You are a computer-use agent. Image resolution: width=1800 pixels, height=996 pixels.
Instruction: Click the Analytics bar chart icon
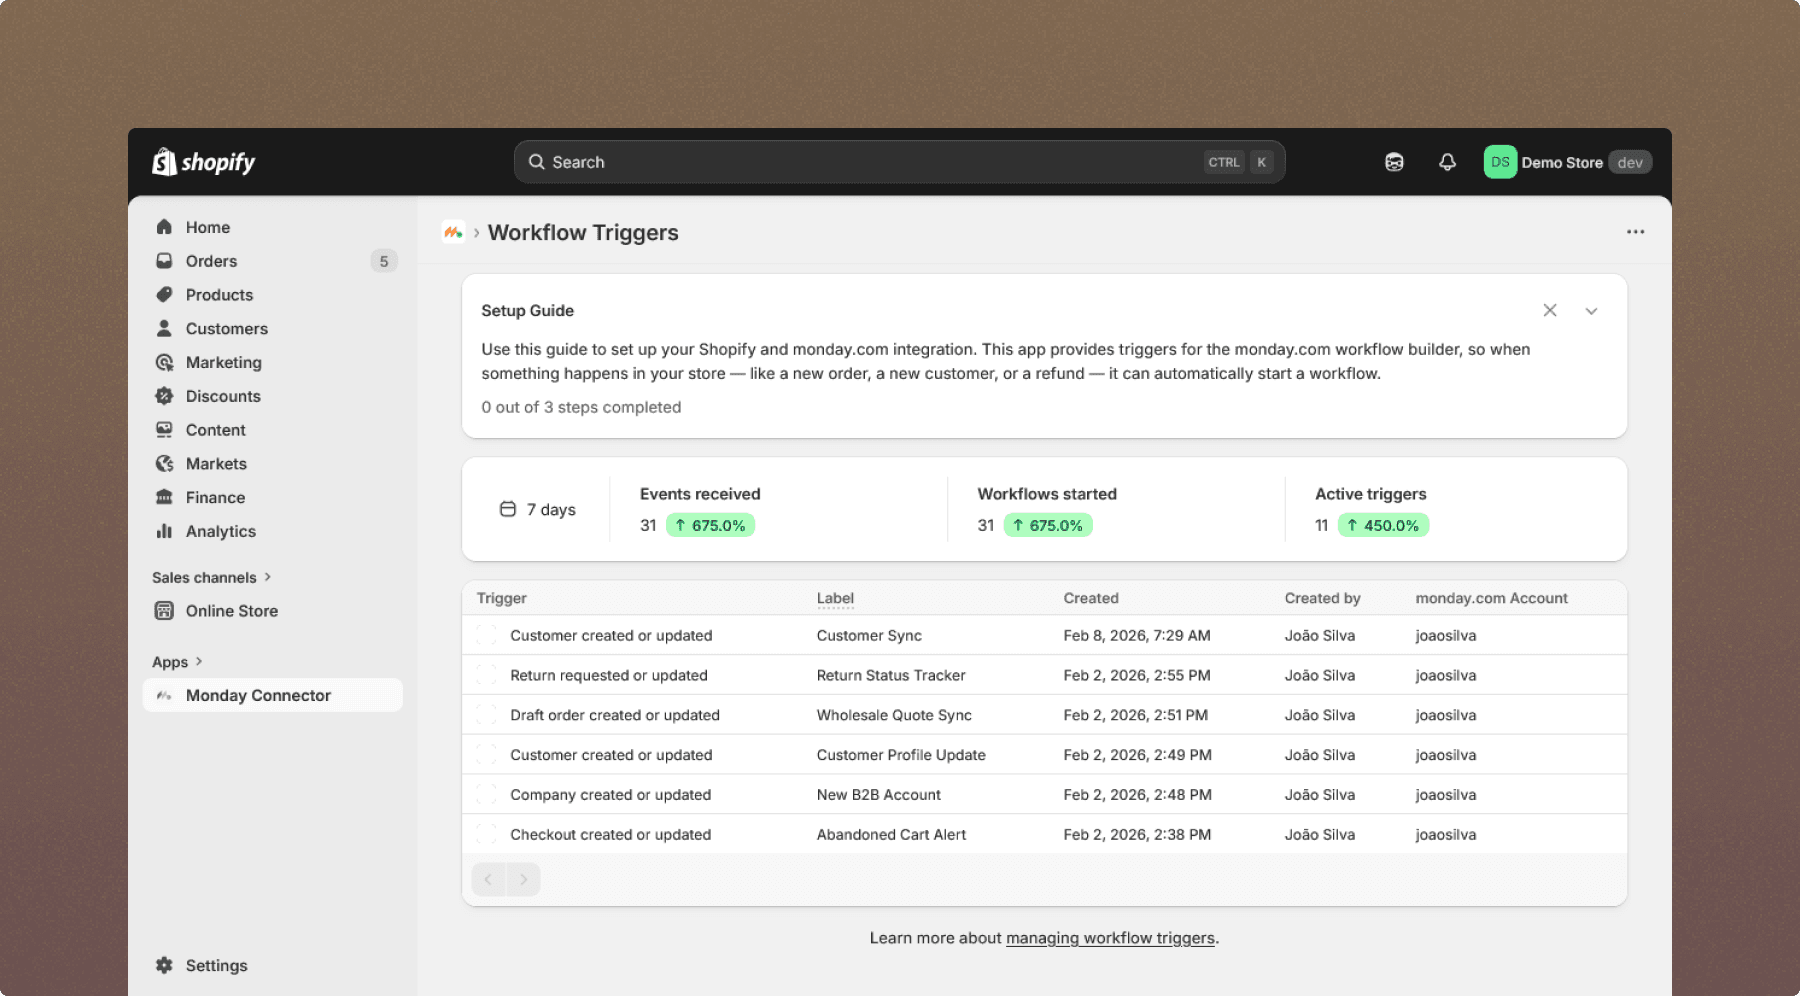point(164,531)
